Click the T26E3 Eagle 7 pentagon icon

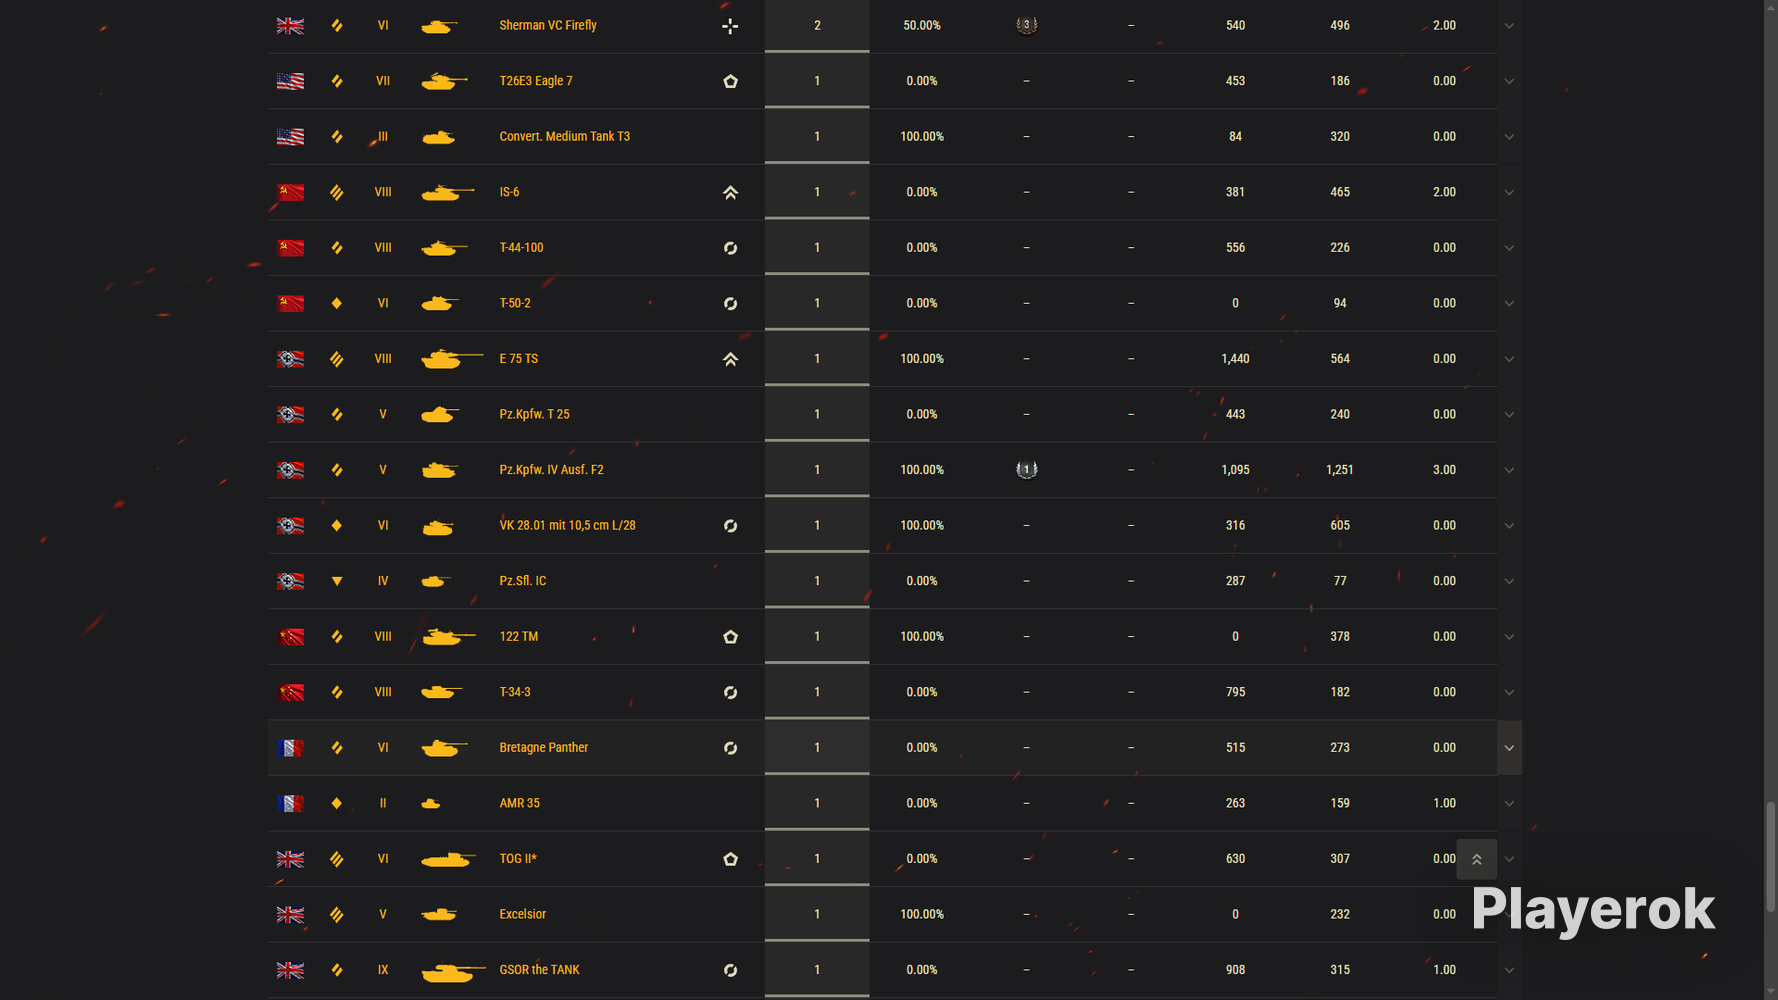coord(730,81)
